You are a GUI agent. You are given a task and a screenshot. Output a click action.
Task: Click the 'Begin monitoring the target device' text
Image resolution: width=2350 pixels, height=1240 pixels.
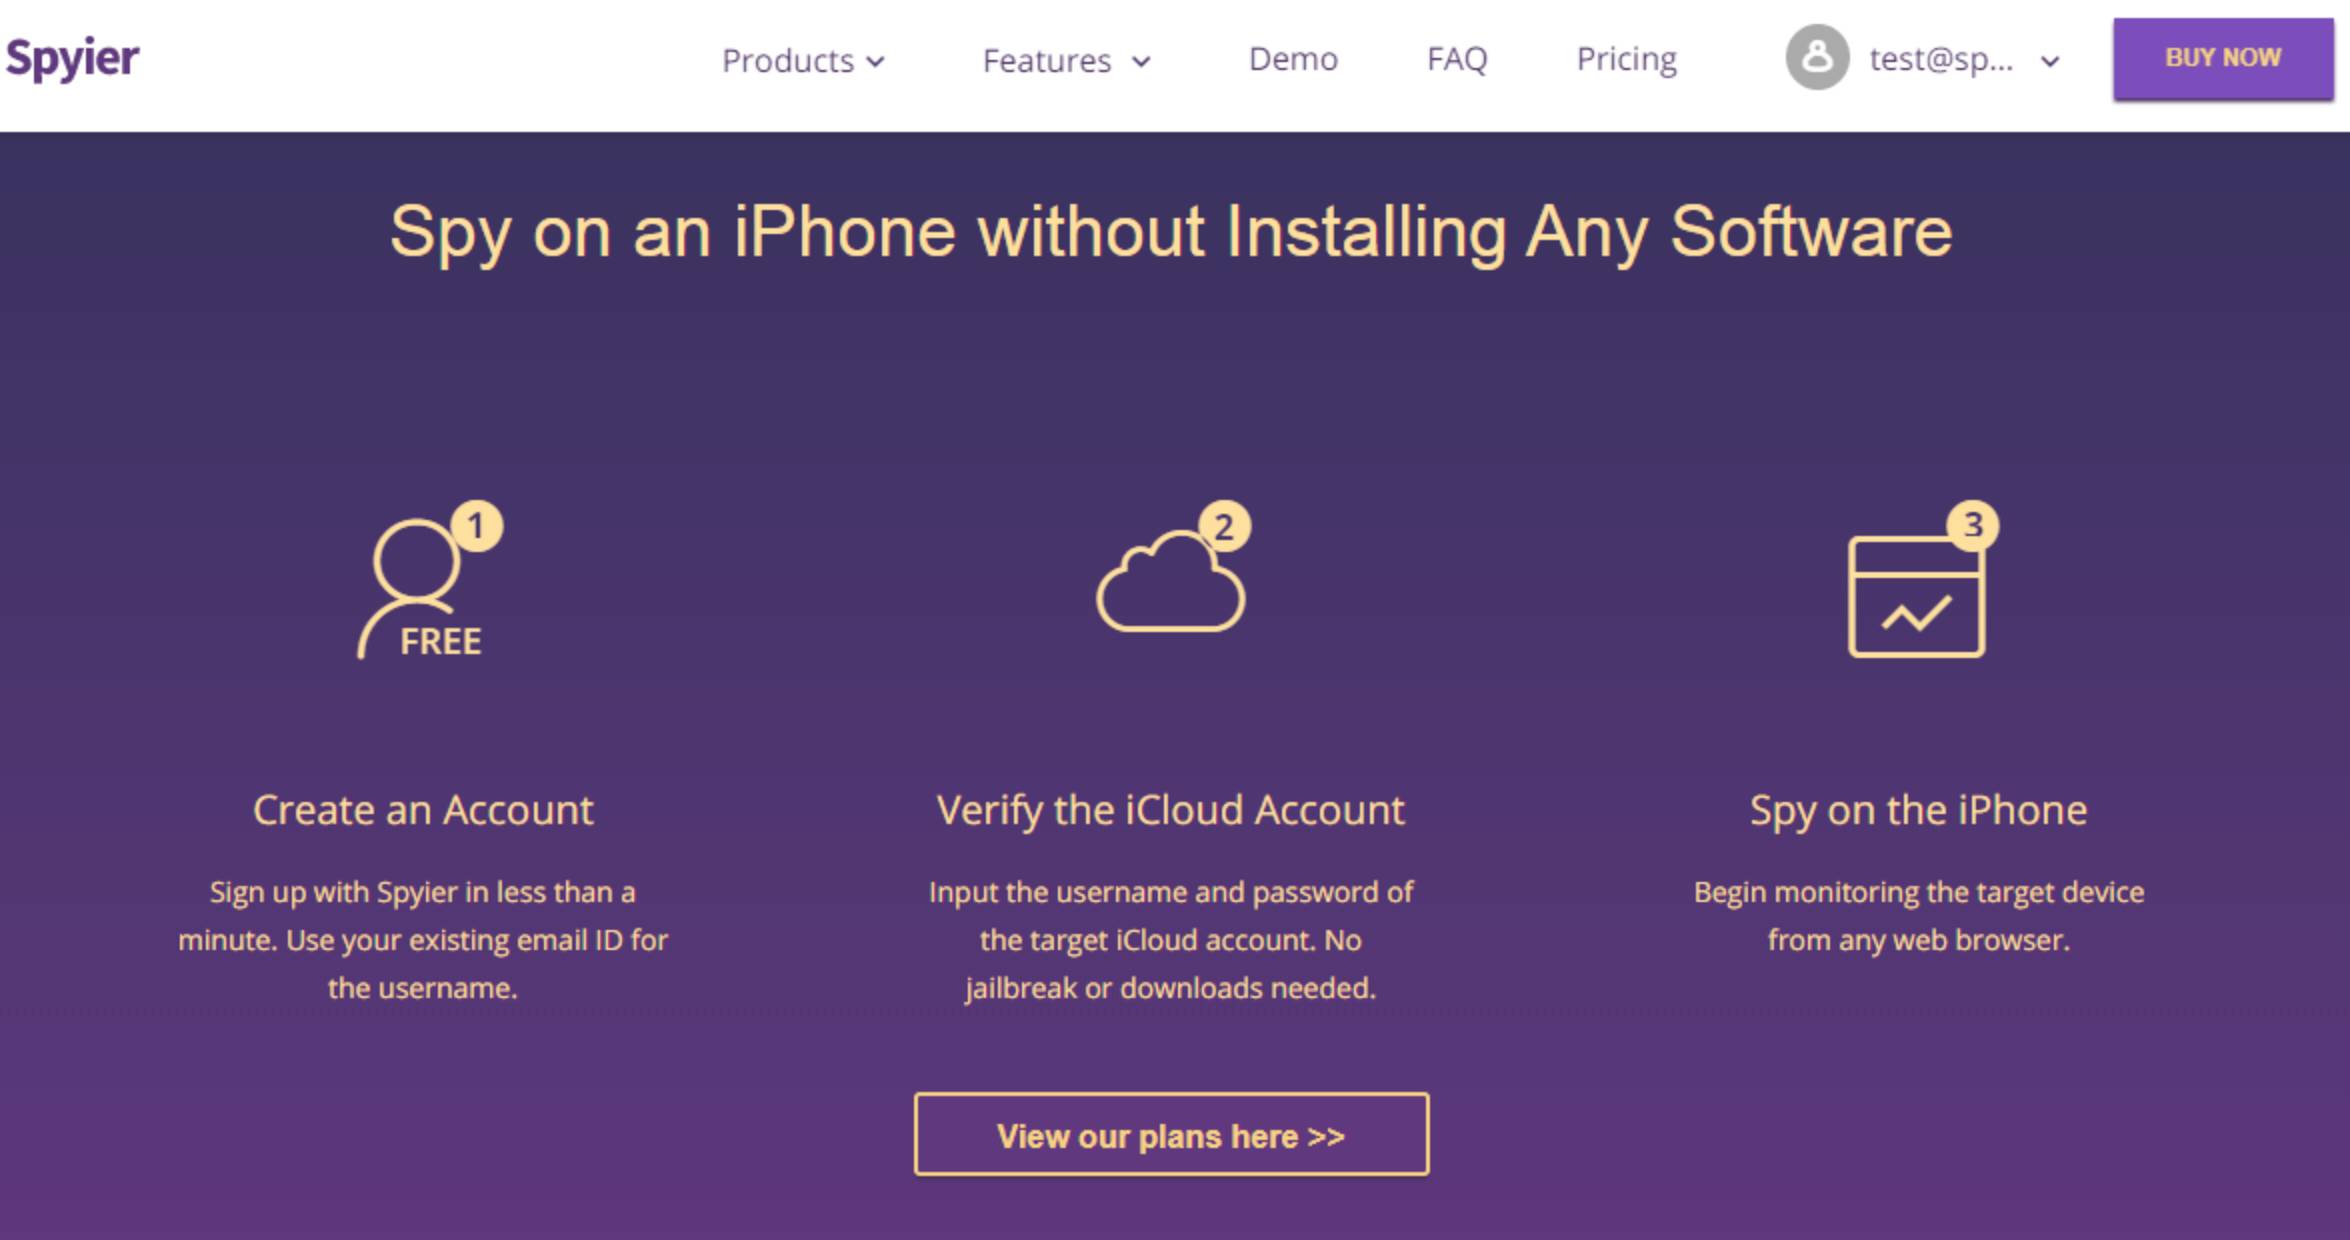pyautogui.click(x=1918, y=916)
